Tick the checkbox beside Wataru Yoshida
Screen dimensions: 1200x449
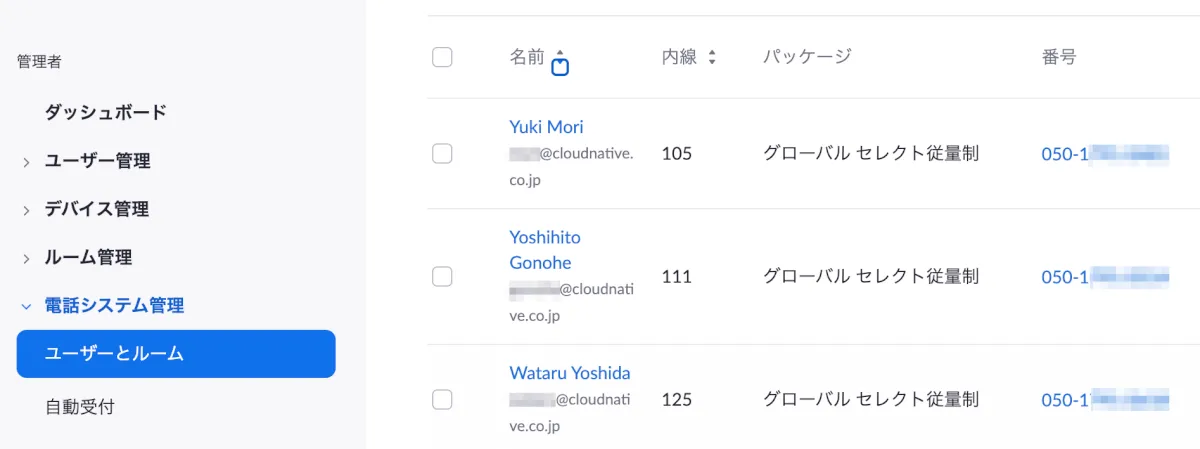(x=442, y=400)
